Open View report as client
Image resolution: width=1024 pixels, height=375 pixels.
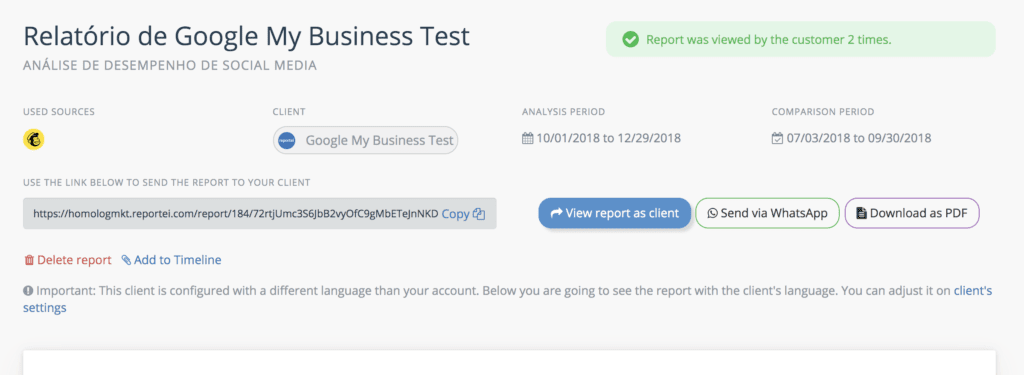click(615, 213)
